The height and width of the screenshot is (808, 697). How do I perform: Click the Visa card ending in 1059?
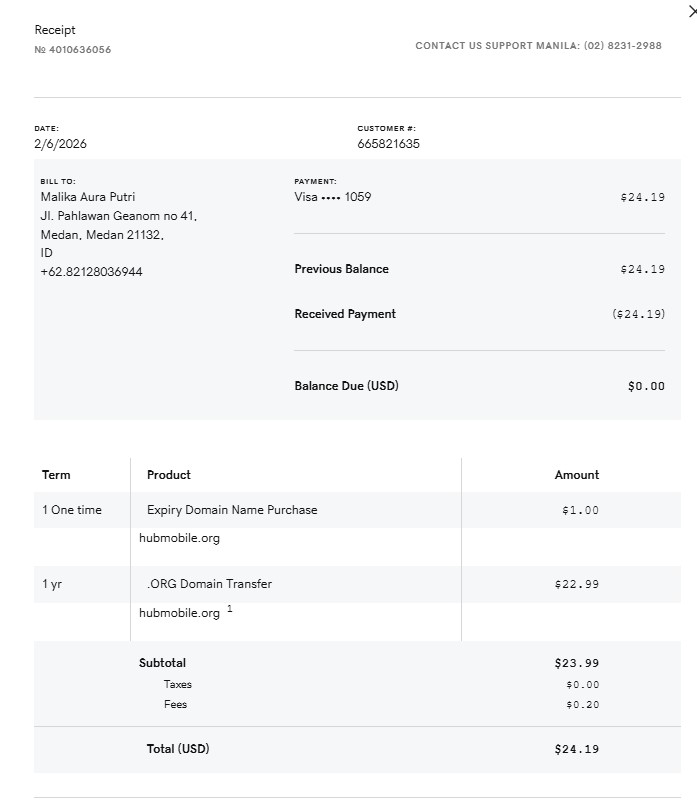click(x=332, y=197)
